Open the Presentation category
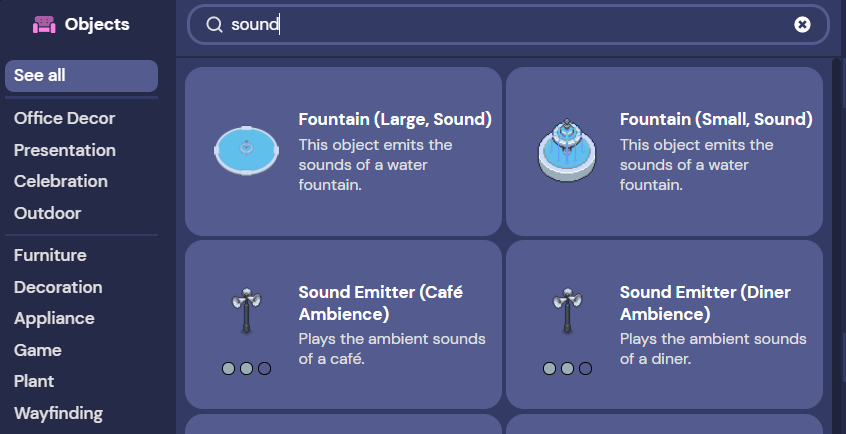The width and height of the screenshot is (846, 434). click(65, 150)
